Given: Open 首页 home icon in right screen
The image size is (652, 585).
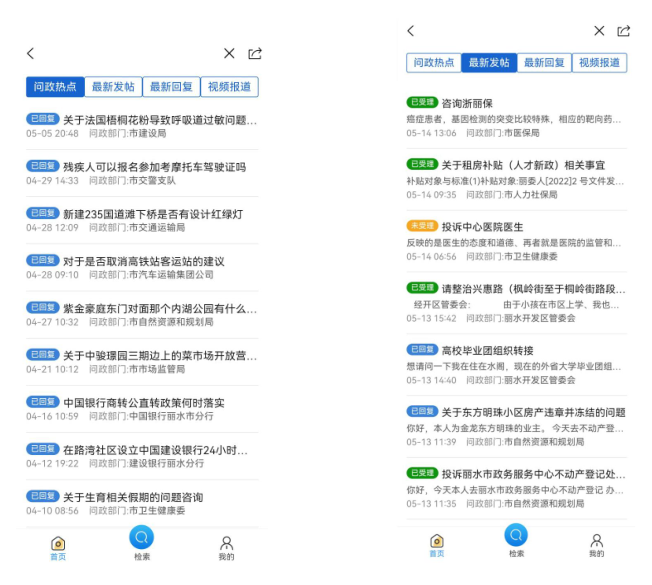Looking at the screenshot, I should pos(437,545).
